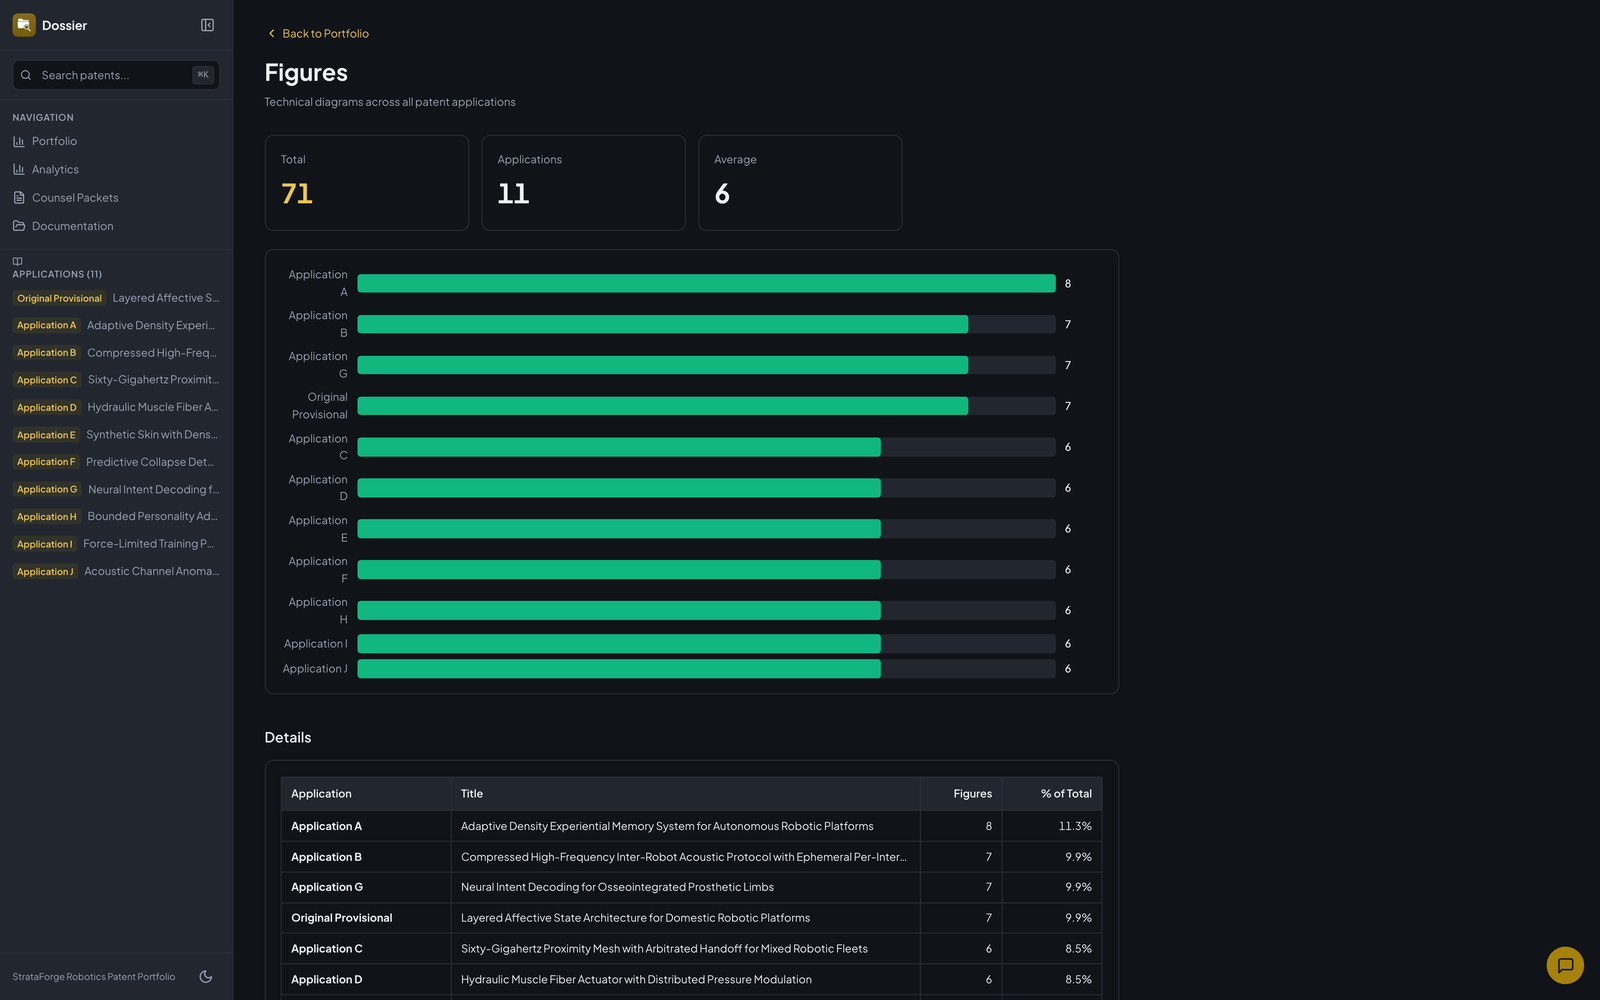This screenshot has width=1600, height=1000.
Task: Select Original Provisional in applications list
Action: click(x=116, y=298)
